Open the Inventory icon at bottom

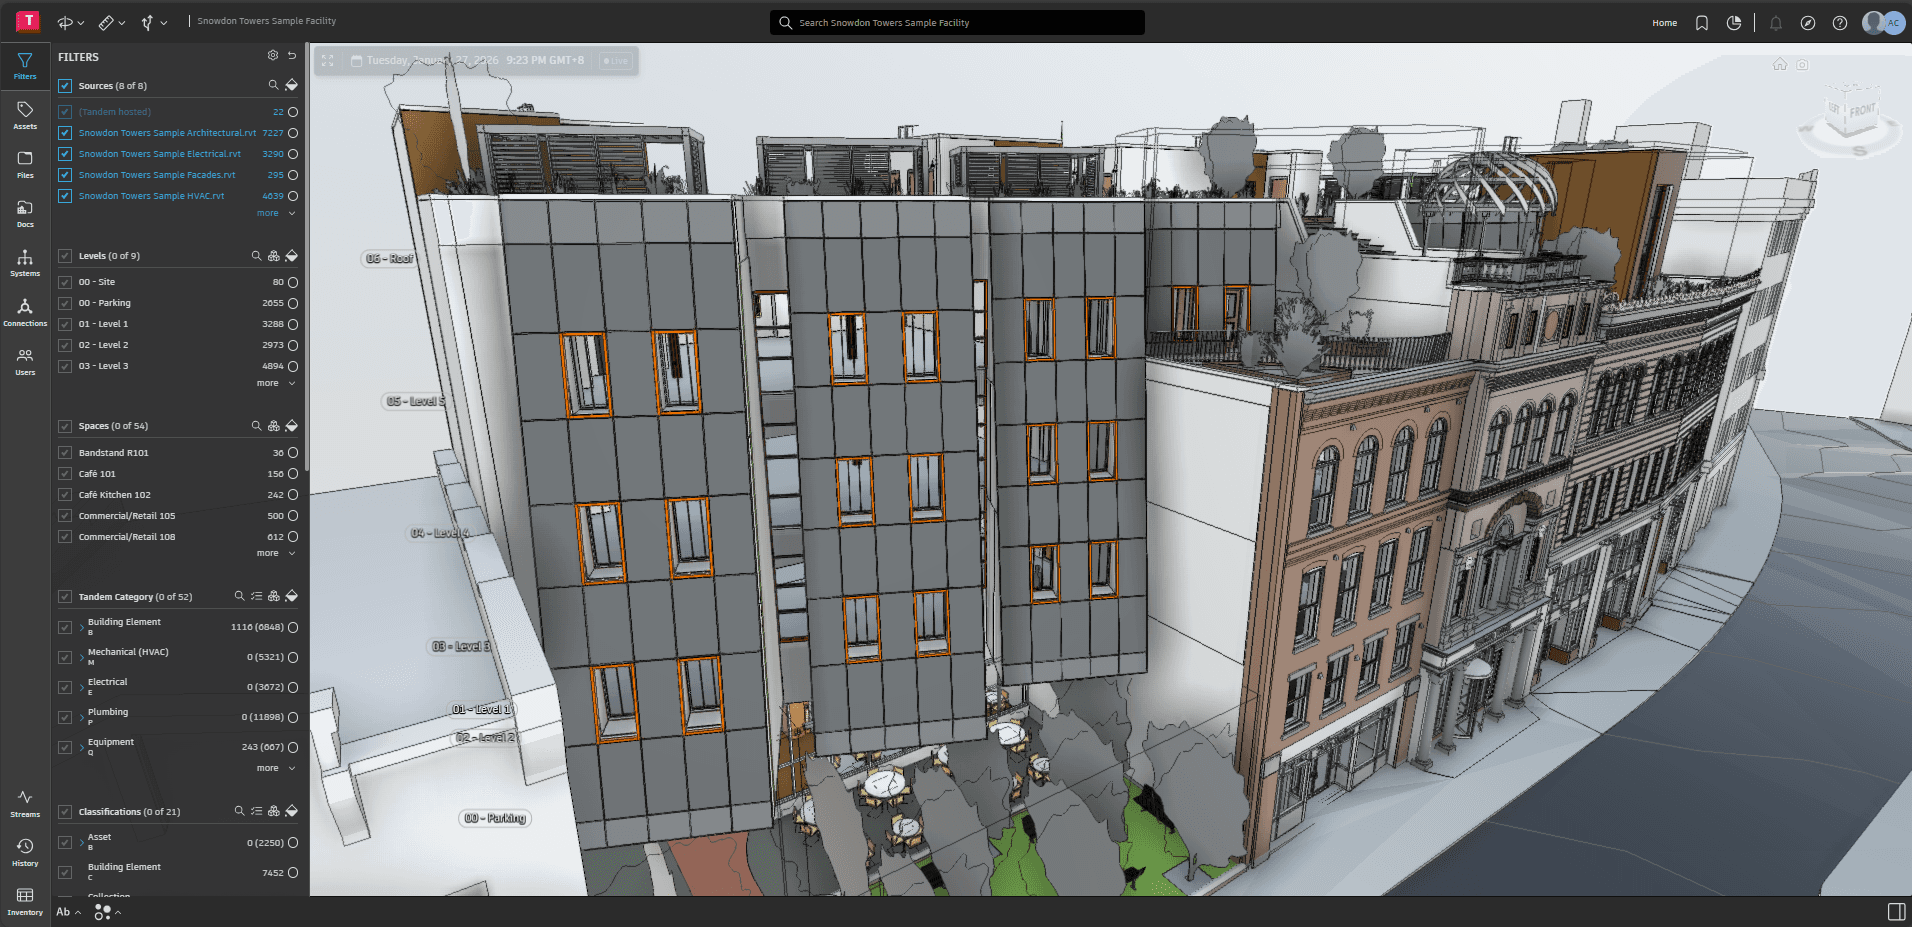coord(25,900)
